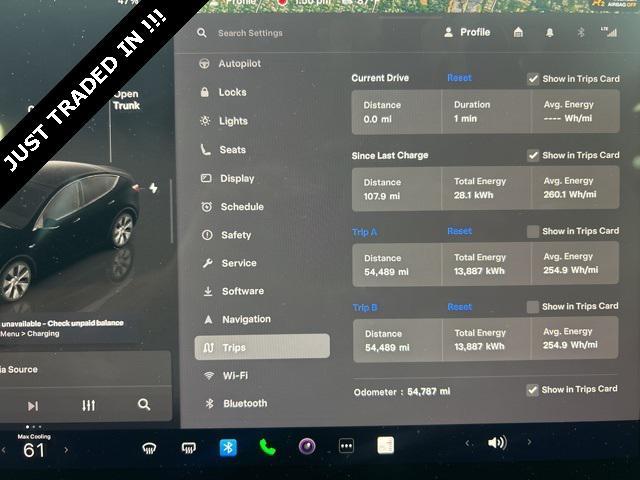Select the highlighted Trips menu item
The height and width of the screenshot is (480, 640).
(x=262, y=347)
